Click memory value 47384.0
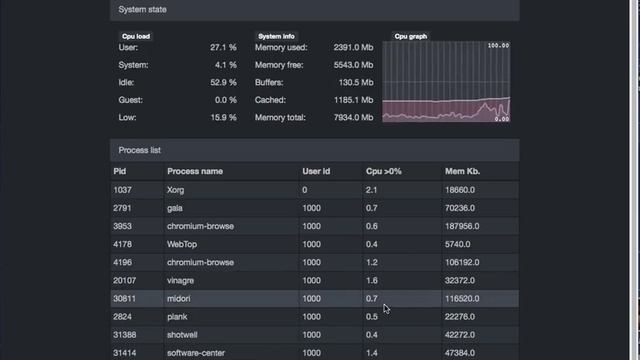The height and width of the screenshot is (360, 640). 460,353
